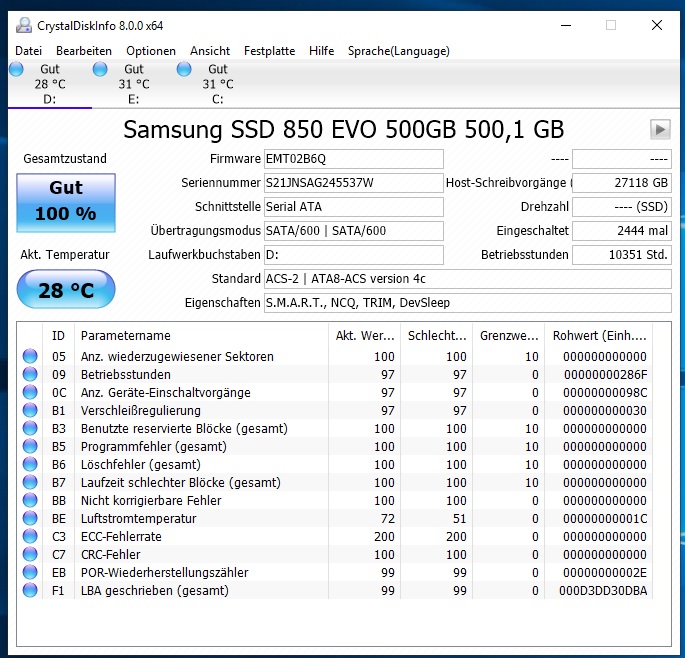The image size is (685, 658).
Task: Click the Akt. Temperatur label
Action: pyautogui.click(x=65, y=254)
